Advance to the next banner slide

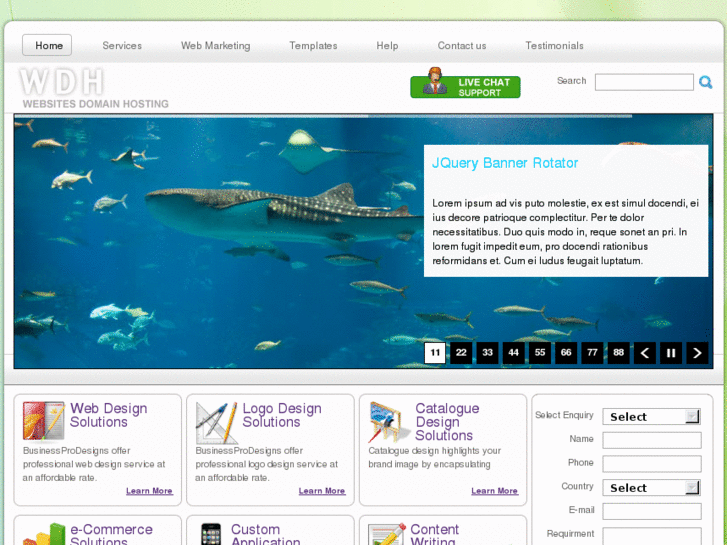(x=697, y=353)
